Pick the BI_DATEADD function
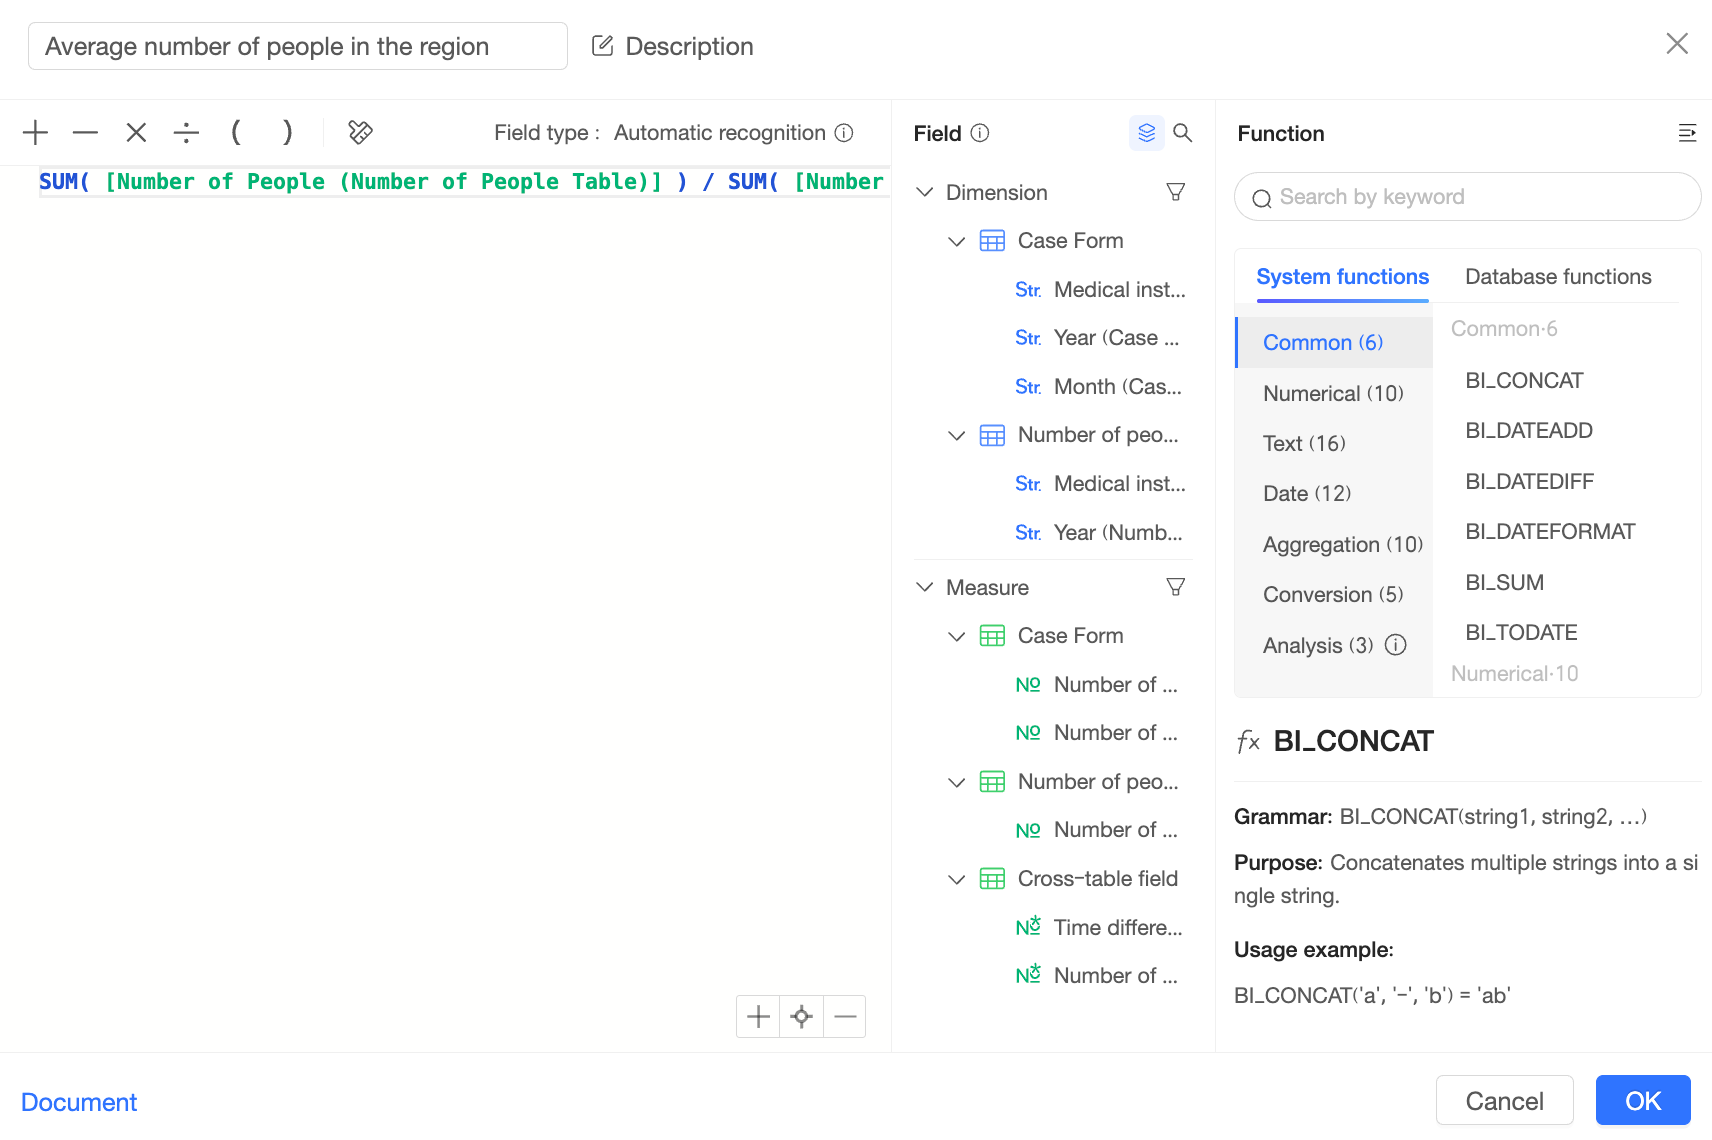The image size is (1712, 1140). pos(1529,431)
